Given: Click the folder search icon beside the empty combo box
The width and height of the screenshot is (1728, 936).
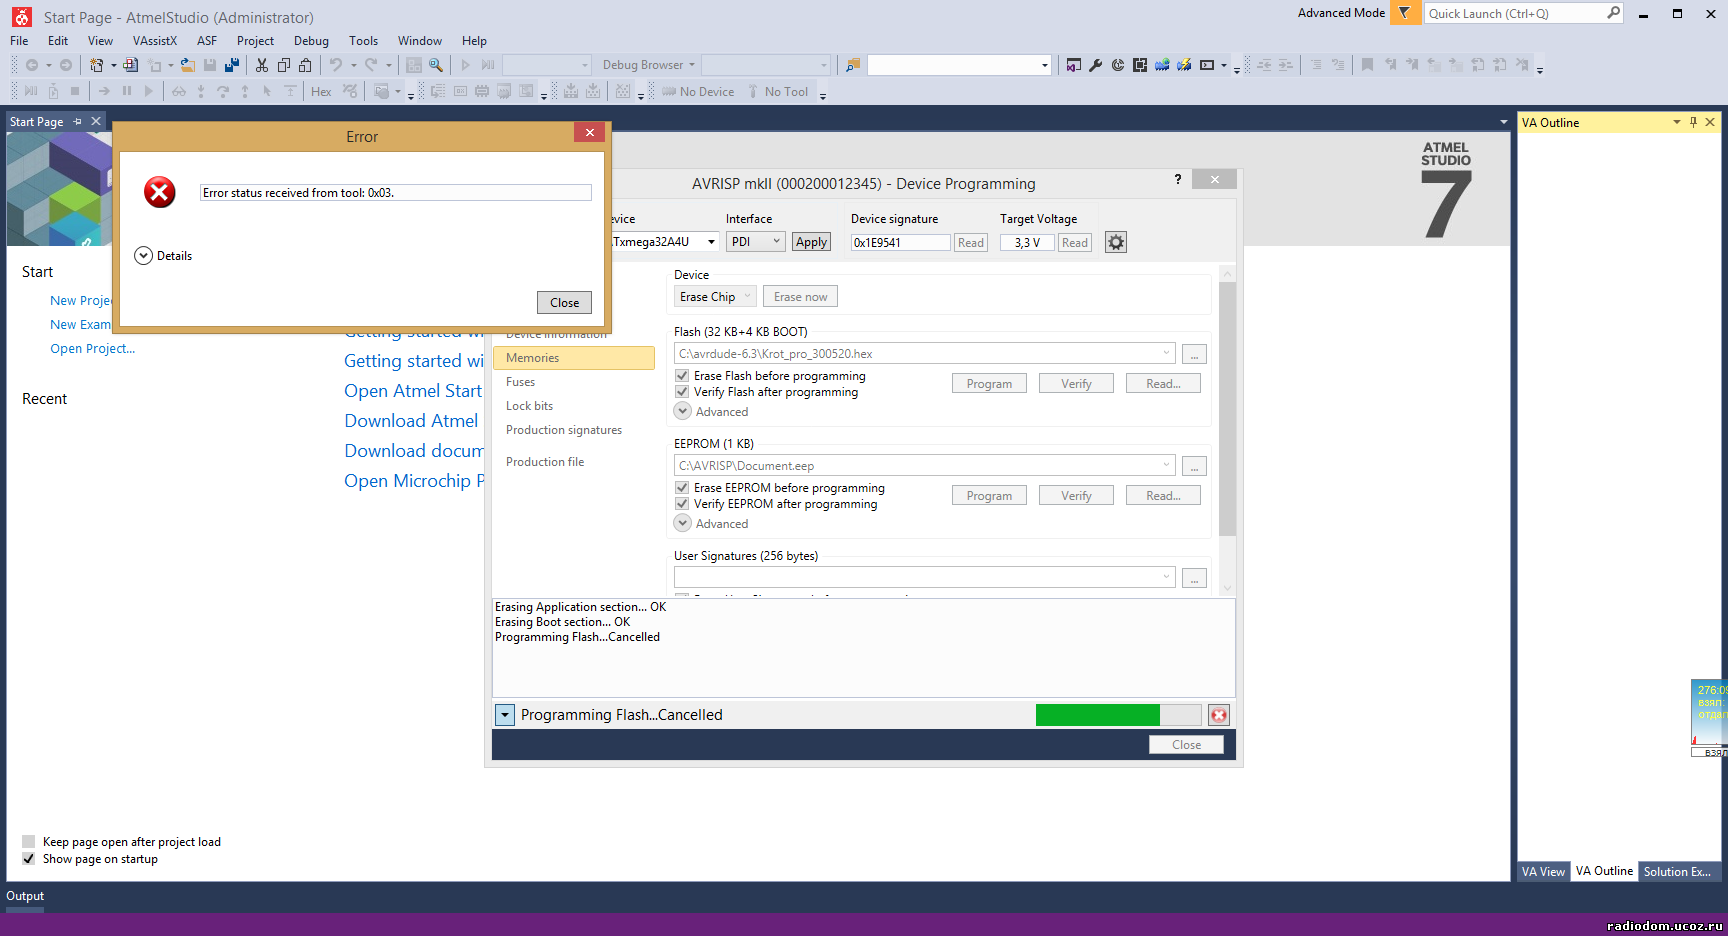Looking at the screenshot, I should point(853,65).
